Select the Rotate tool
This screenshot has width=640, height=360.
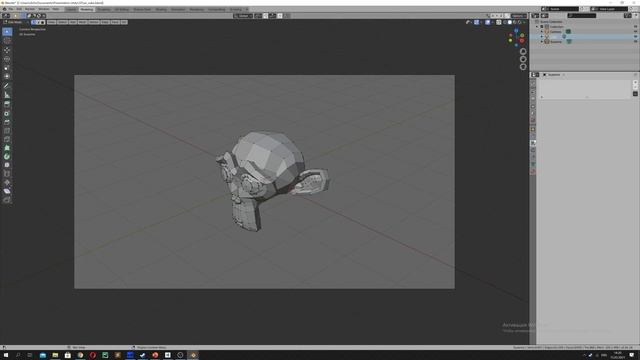(7, 59)
